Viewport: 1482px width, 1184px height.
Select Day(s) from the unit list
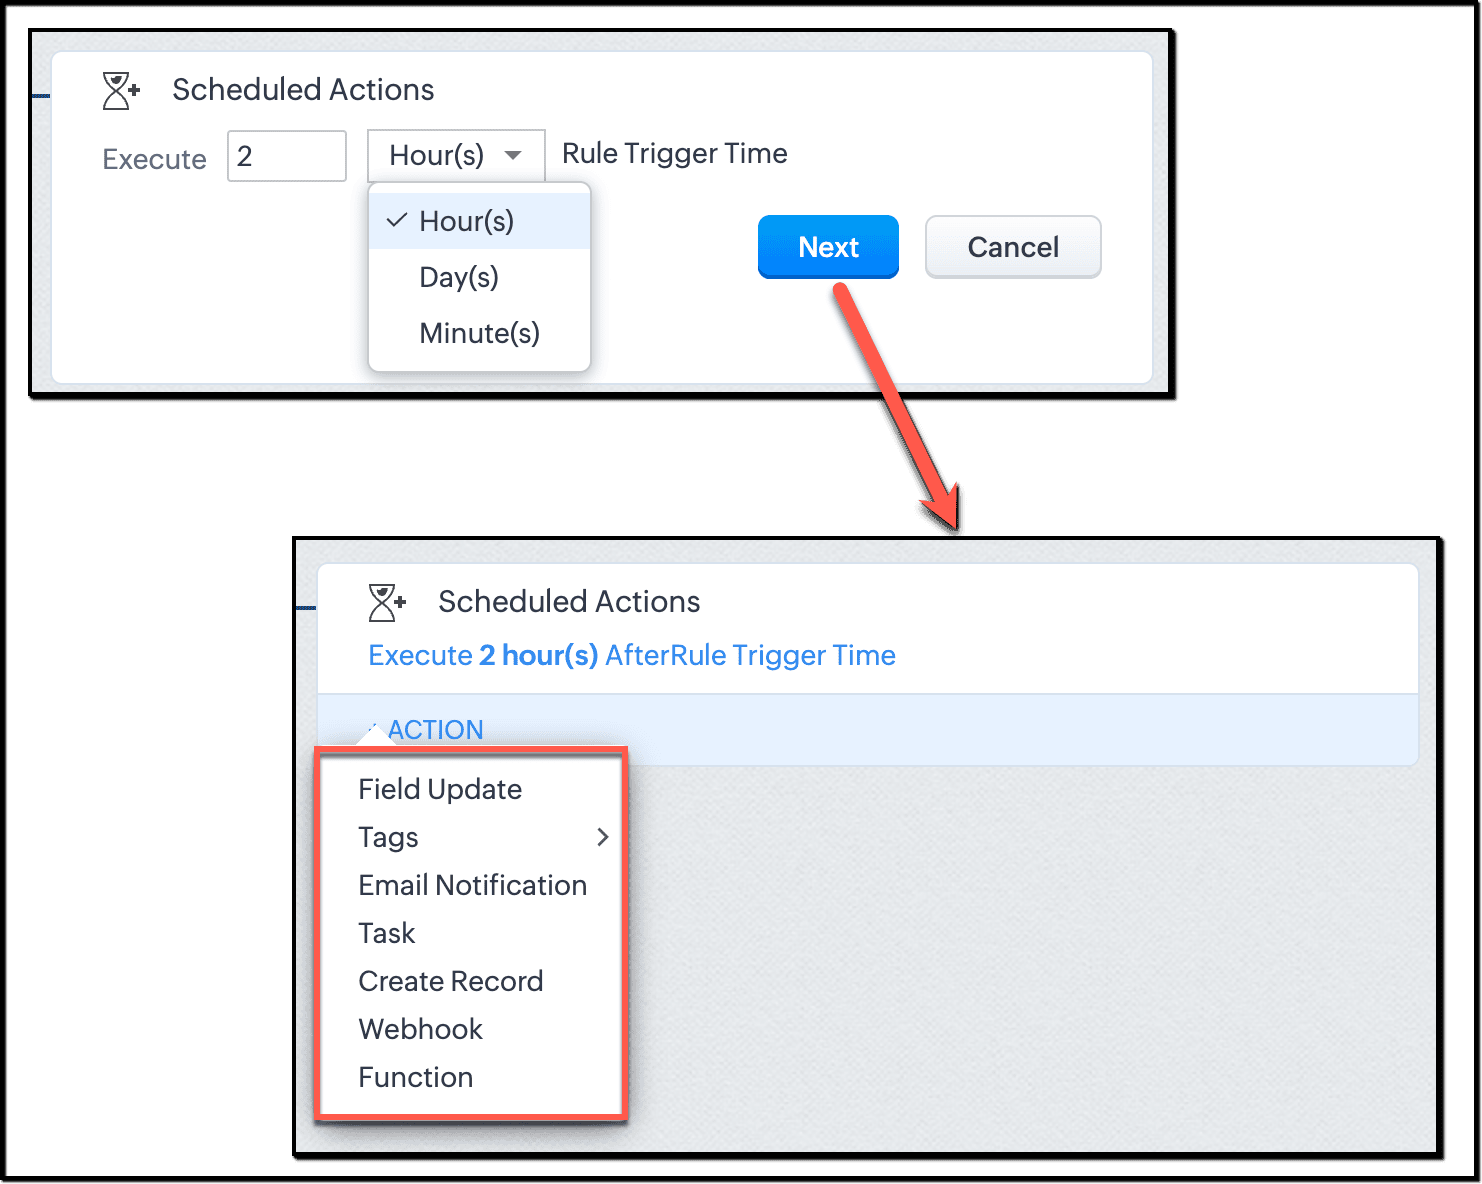[459, 277]
